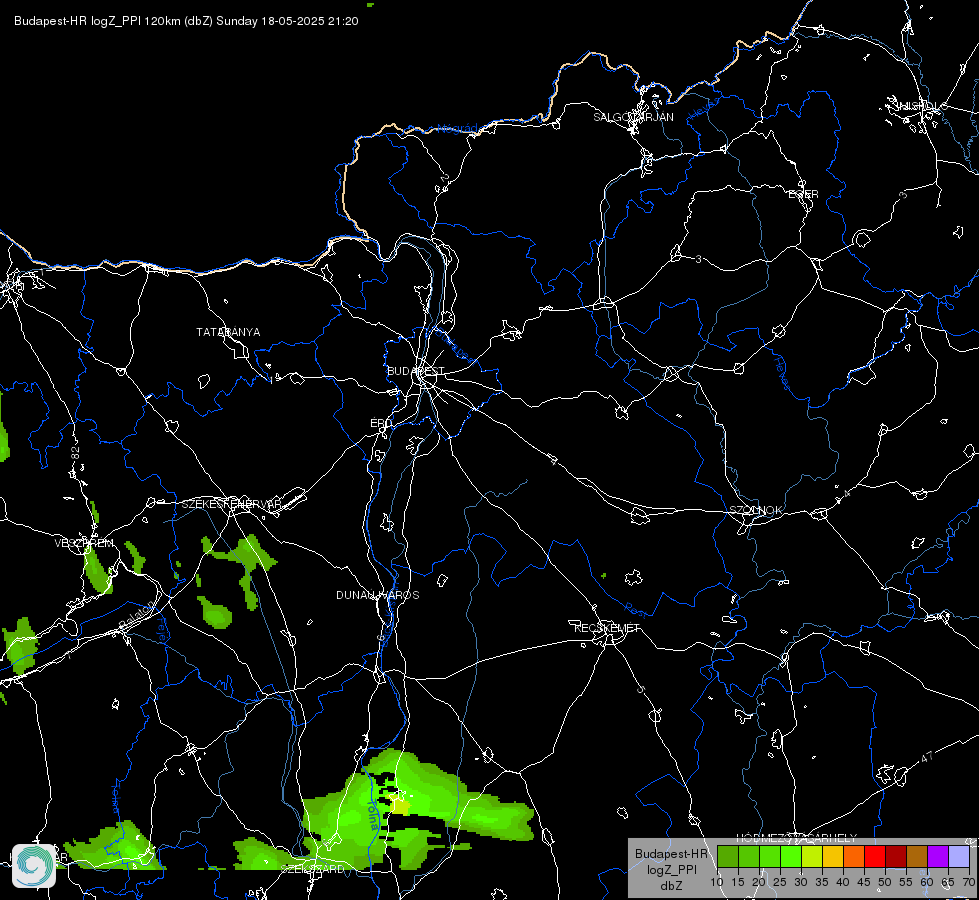Pick the 15-20 dBZ green legend swatch
The image size is (979, 900).
pos(749,856)
